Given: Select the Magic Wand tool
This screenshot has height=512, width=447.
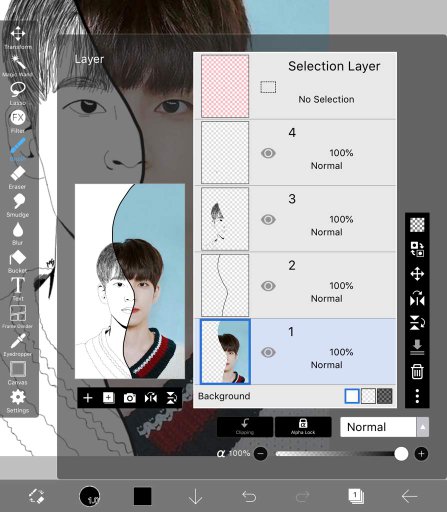Looking at the screenshot, I should (18, 66).
